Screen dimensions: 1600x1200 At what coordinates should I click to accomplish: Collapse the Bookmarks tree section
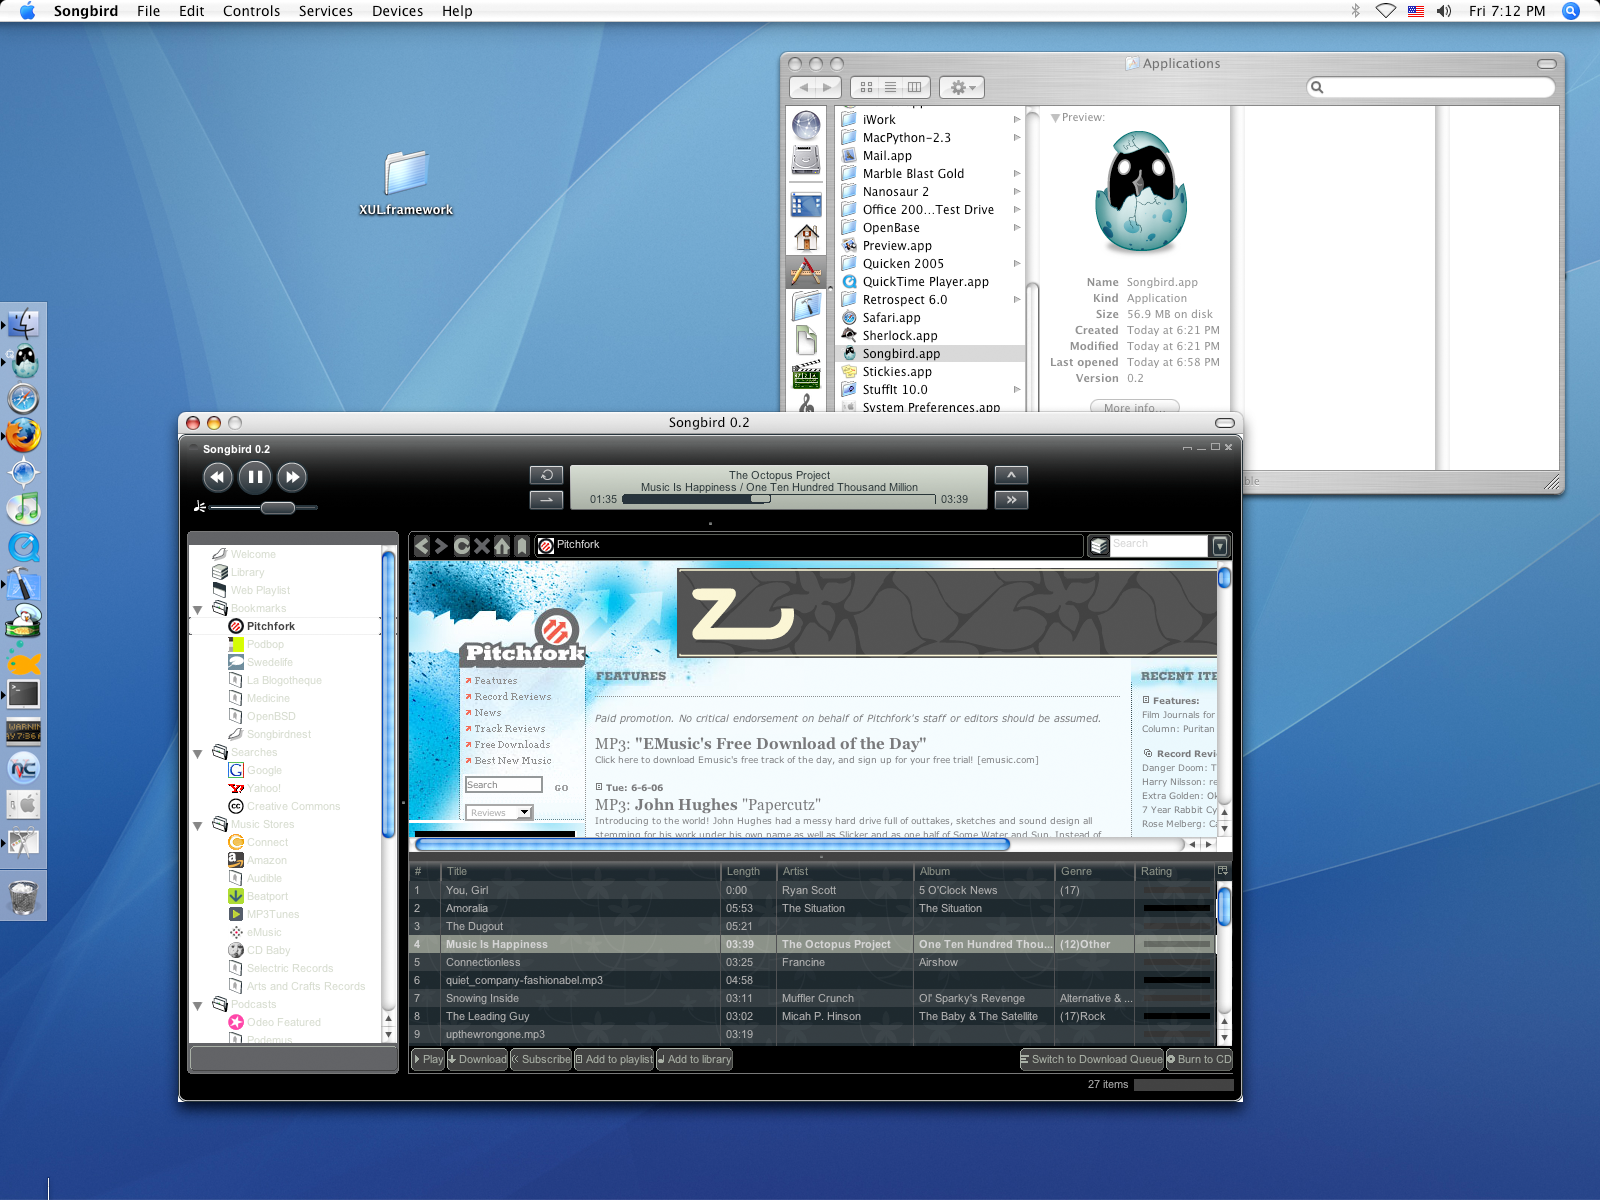pyautogui.click(x=198, y=609)
